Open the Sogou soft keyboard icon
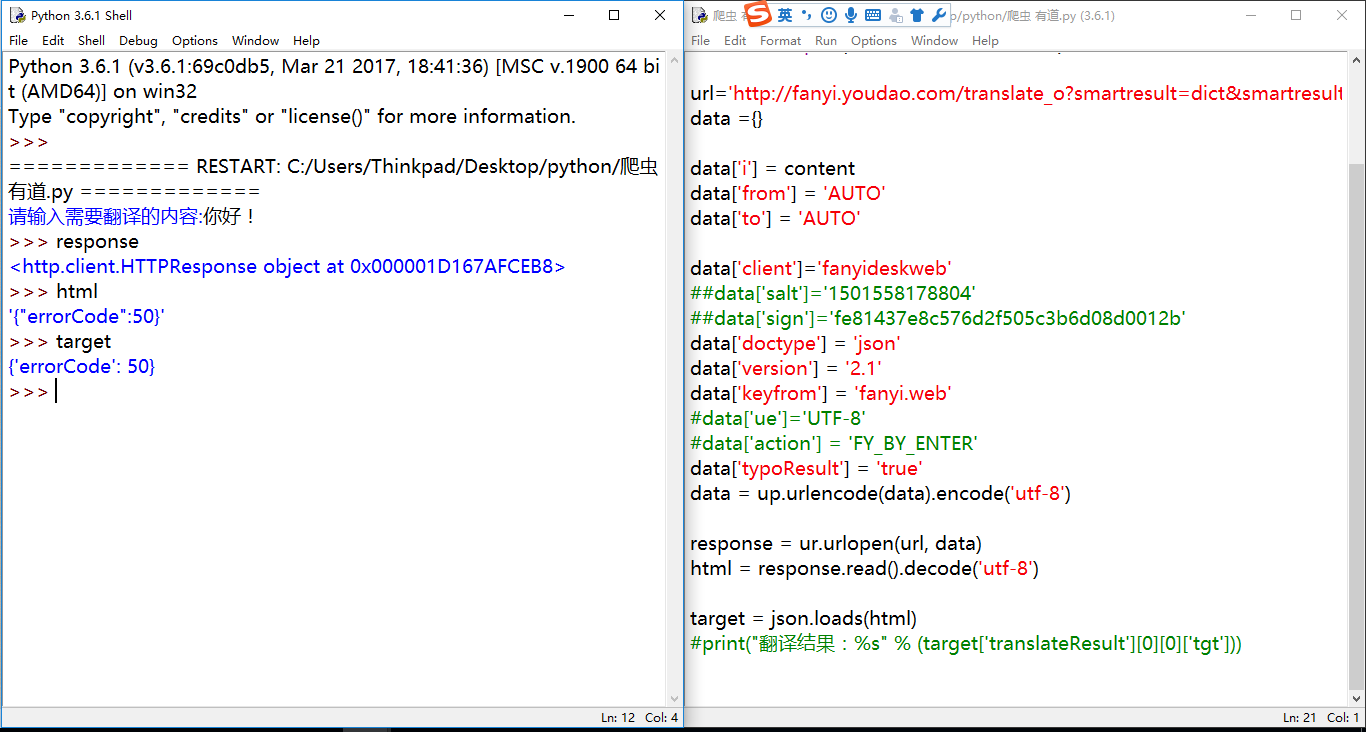This screenshot has height=732, width=1366. pos(872,15)
